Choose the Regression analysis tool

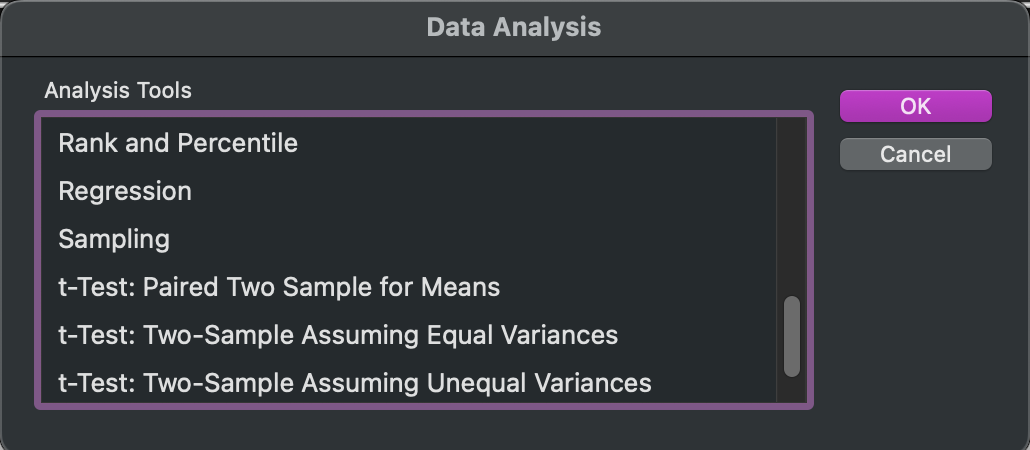(409, 191)
